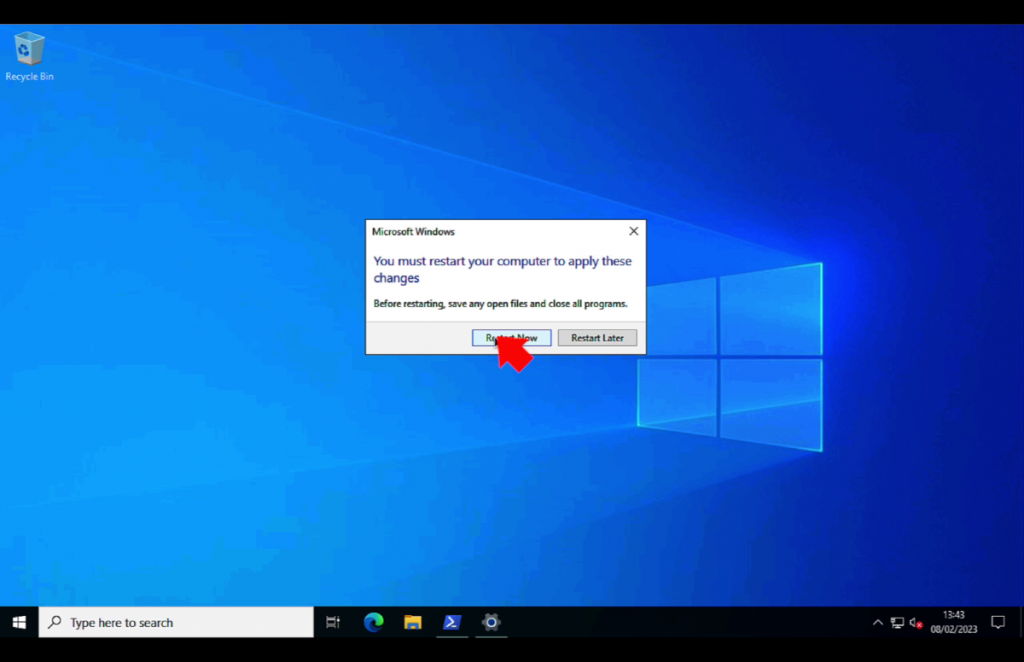This screenshot has width=1024, height=662.
Task: Launch Windows PowerShell
Action: (x=451, y=622)
